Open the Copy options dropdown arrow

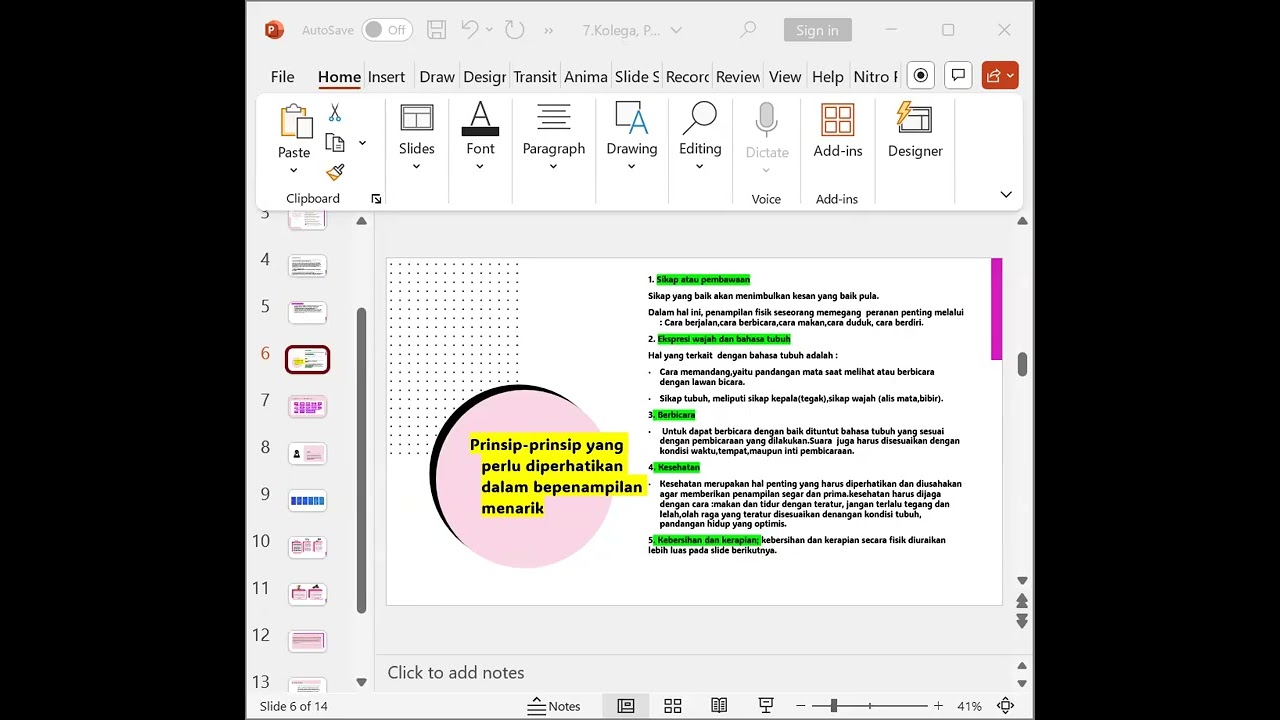click(x=362, y=143)
